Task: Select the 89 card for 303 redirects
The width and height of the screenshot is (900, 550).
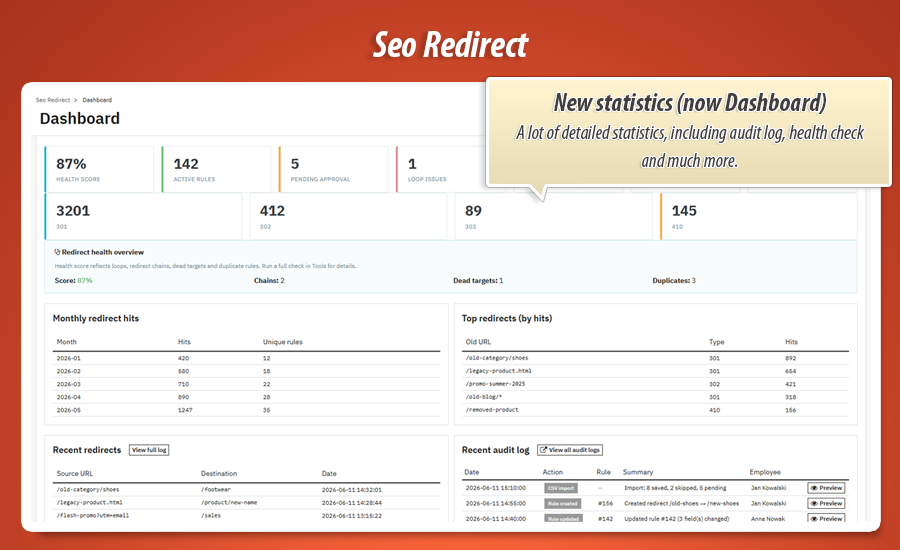Action: (x=553, y=216)
